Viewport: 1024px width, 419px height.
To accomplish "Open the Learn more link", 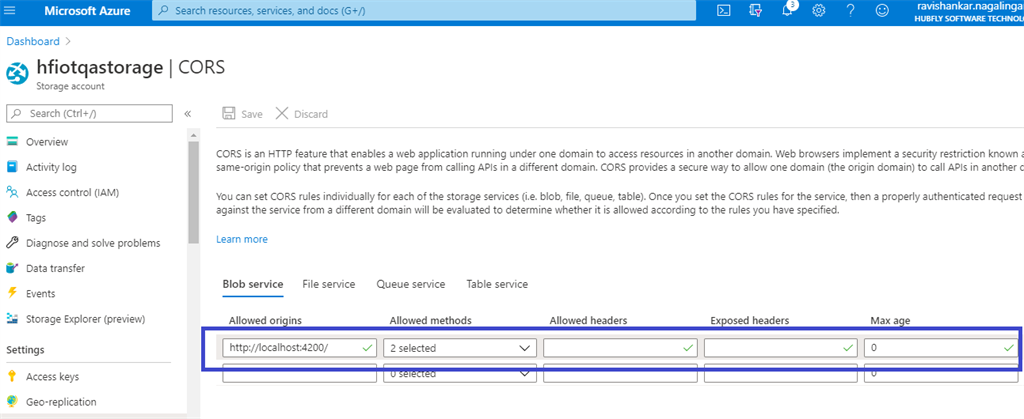I will [242, 240].
